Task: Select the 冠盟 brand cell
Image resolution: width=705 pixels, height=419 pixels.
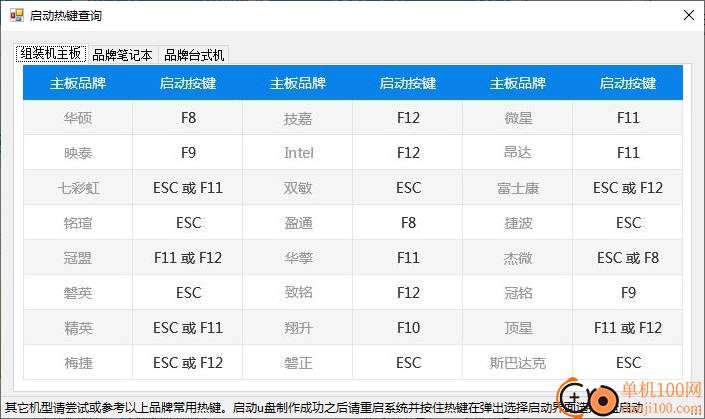Action: tap(78, 258)
